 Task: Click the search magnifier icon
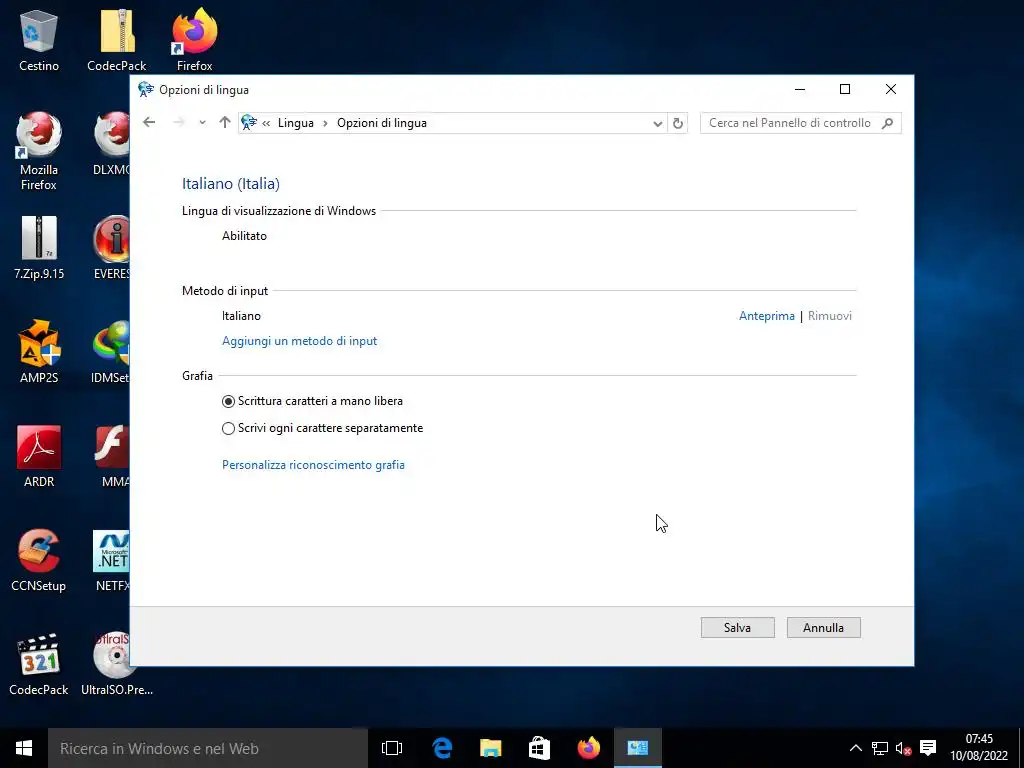[887, 123]
